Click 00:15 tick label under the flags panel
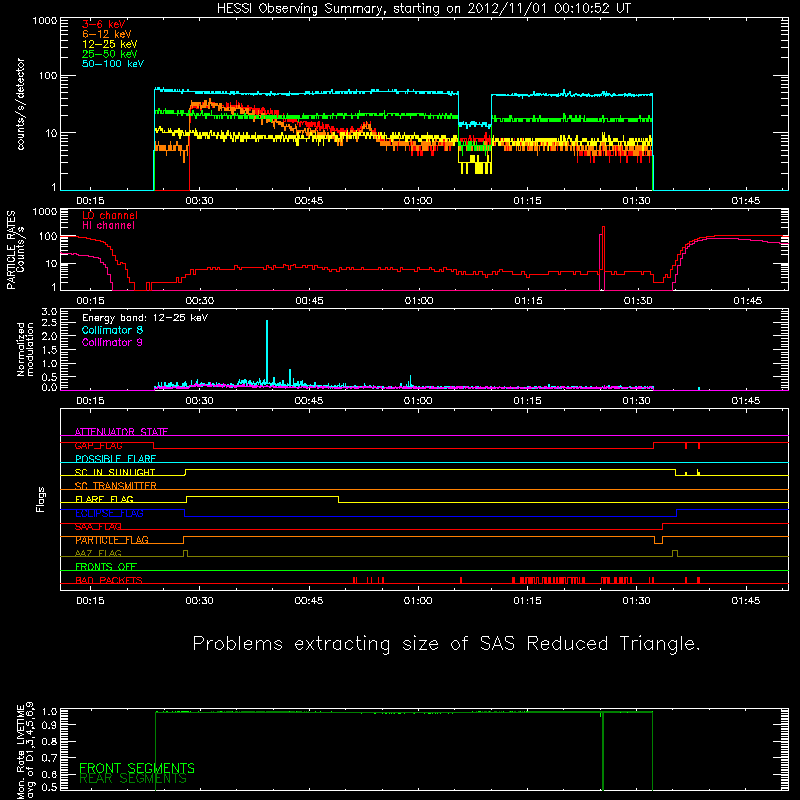The image size is (800, 800). tap(90, 601)
